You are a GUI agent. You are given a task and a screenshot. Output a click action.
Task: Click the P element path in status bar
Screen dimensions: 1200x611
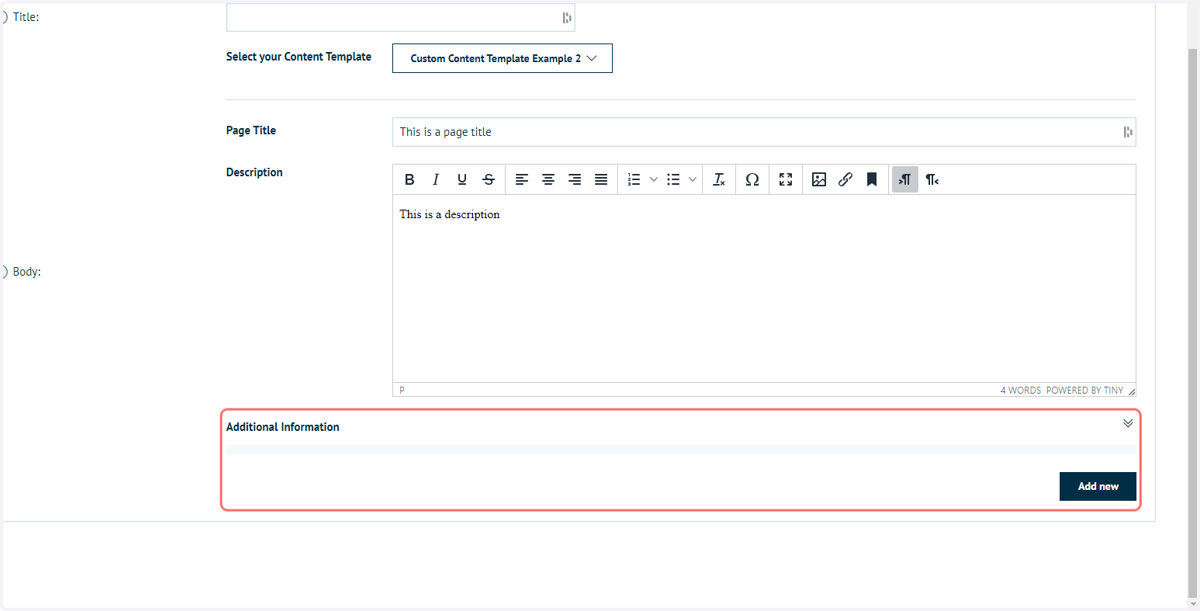pos(402,390)
